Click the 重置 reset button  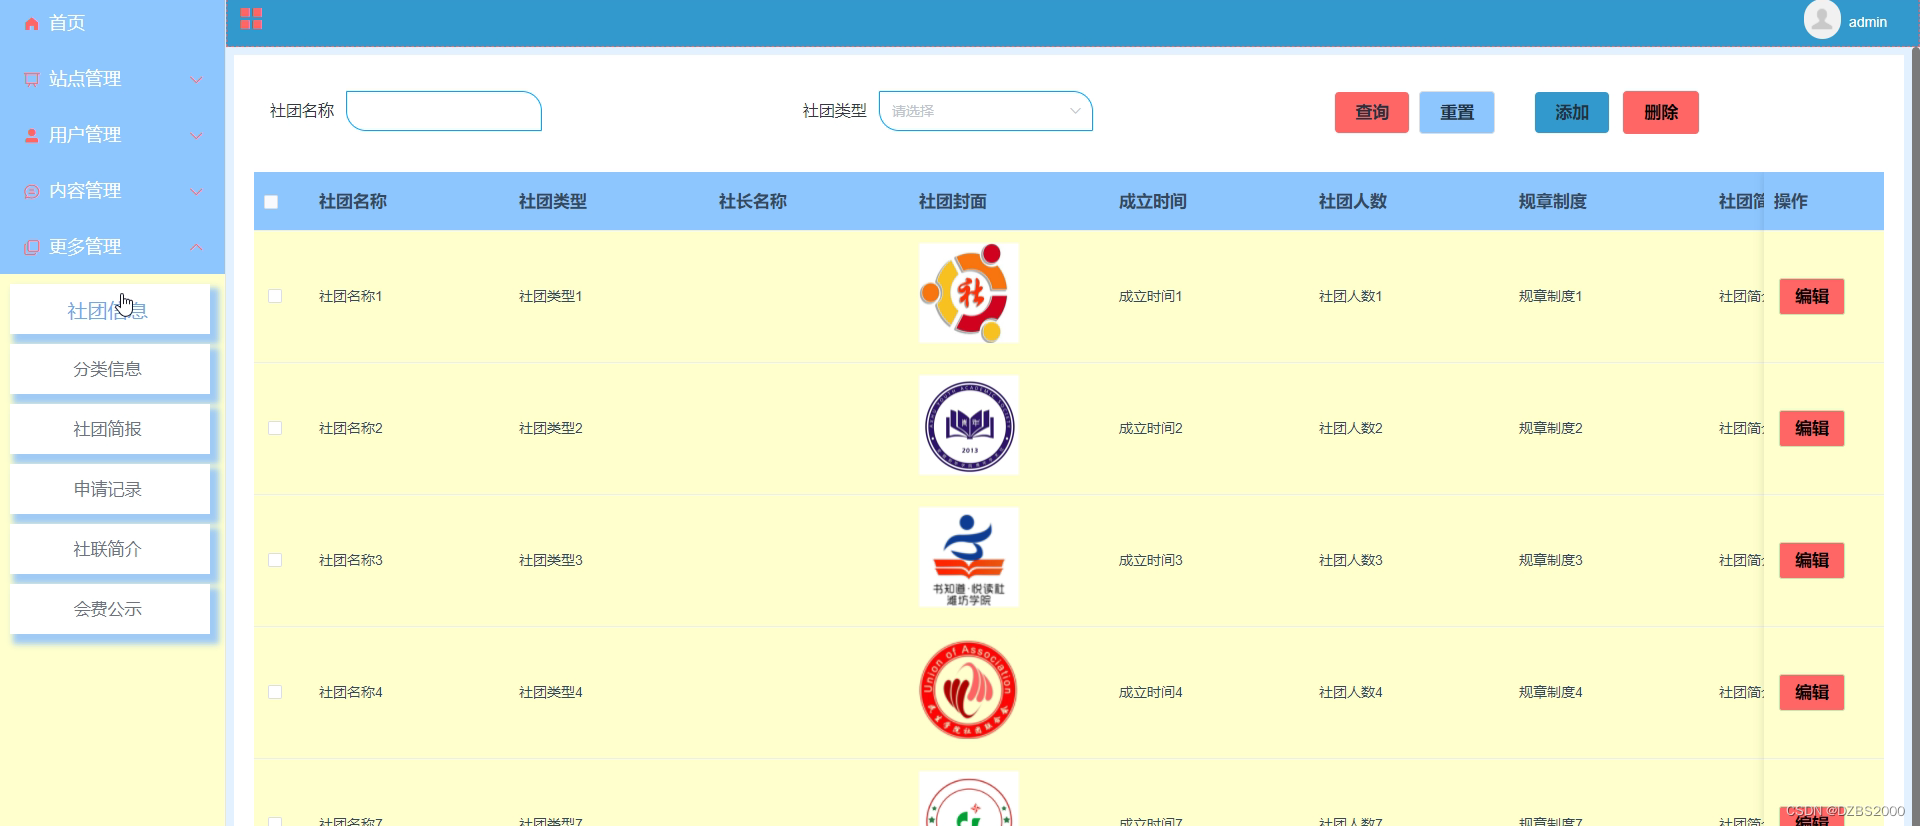(x=1456, y=112)
